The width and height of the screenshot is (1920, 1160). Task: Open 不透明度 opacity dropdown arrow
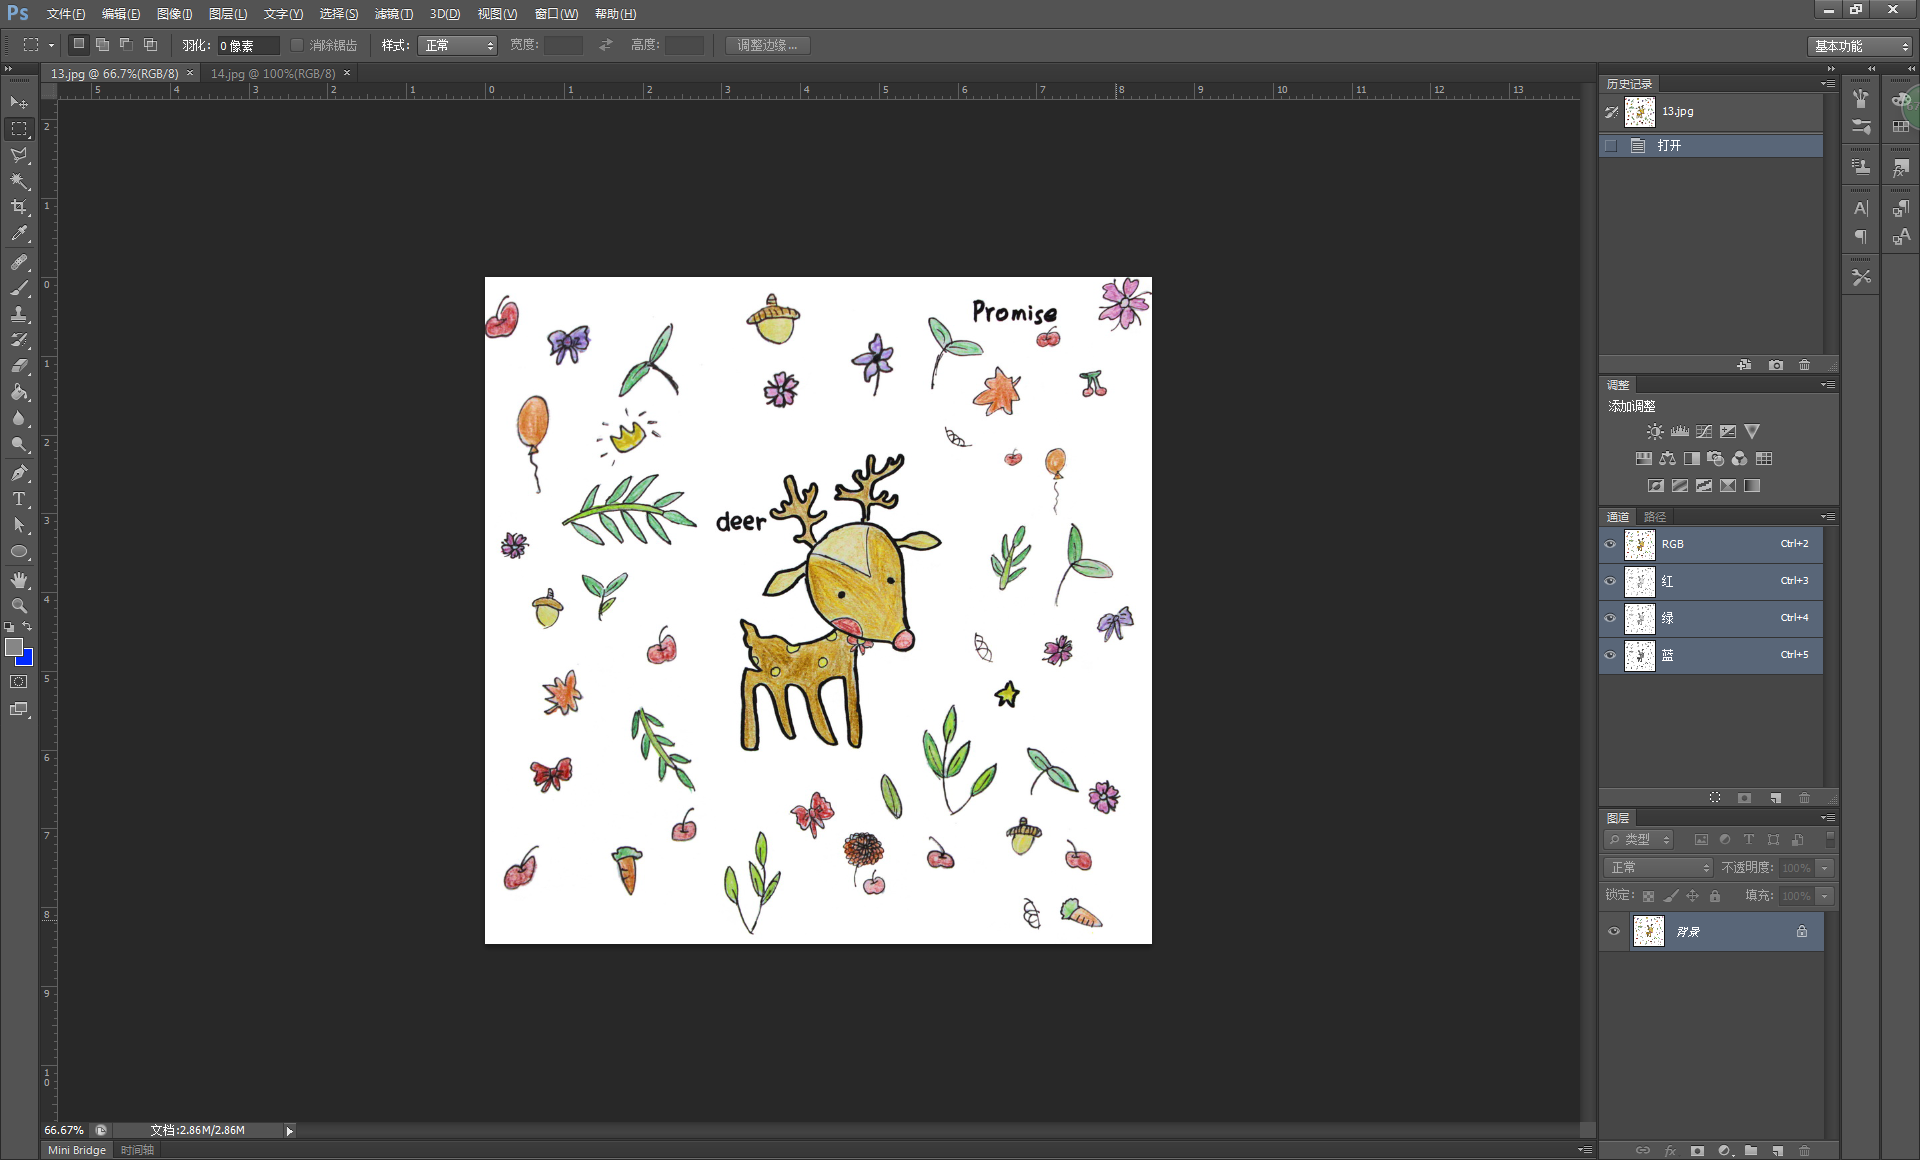1825,868
